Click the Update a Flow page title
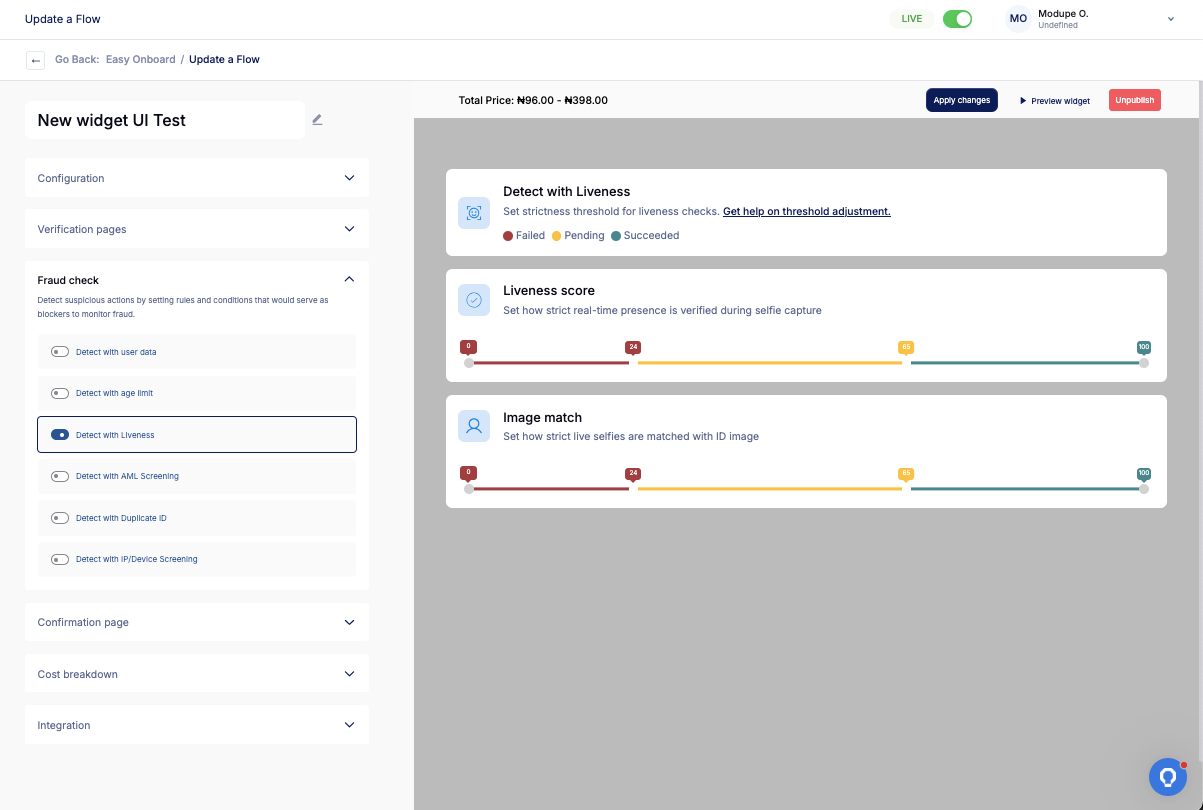 [x=63, y=19]
